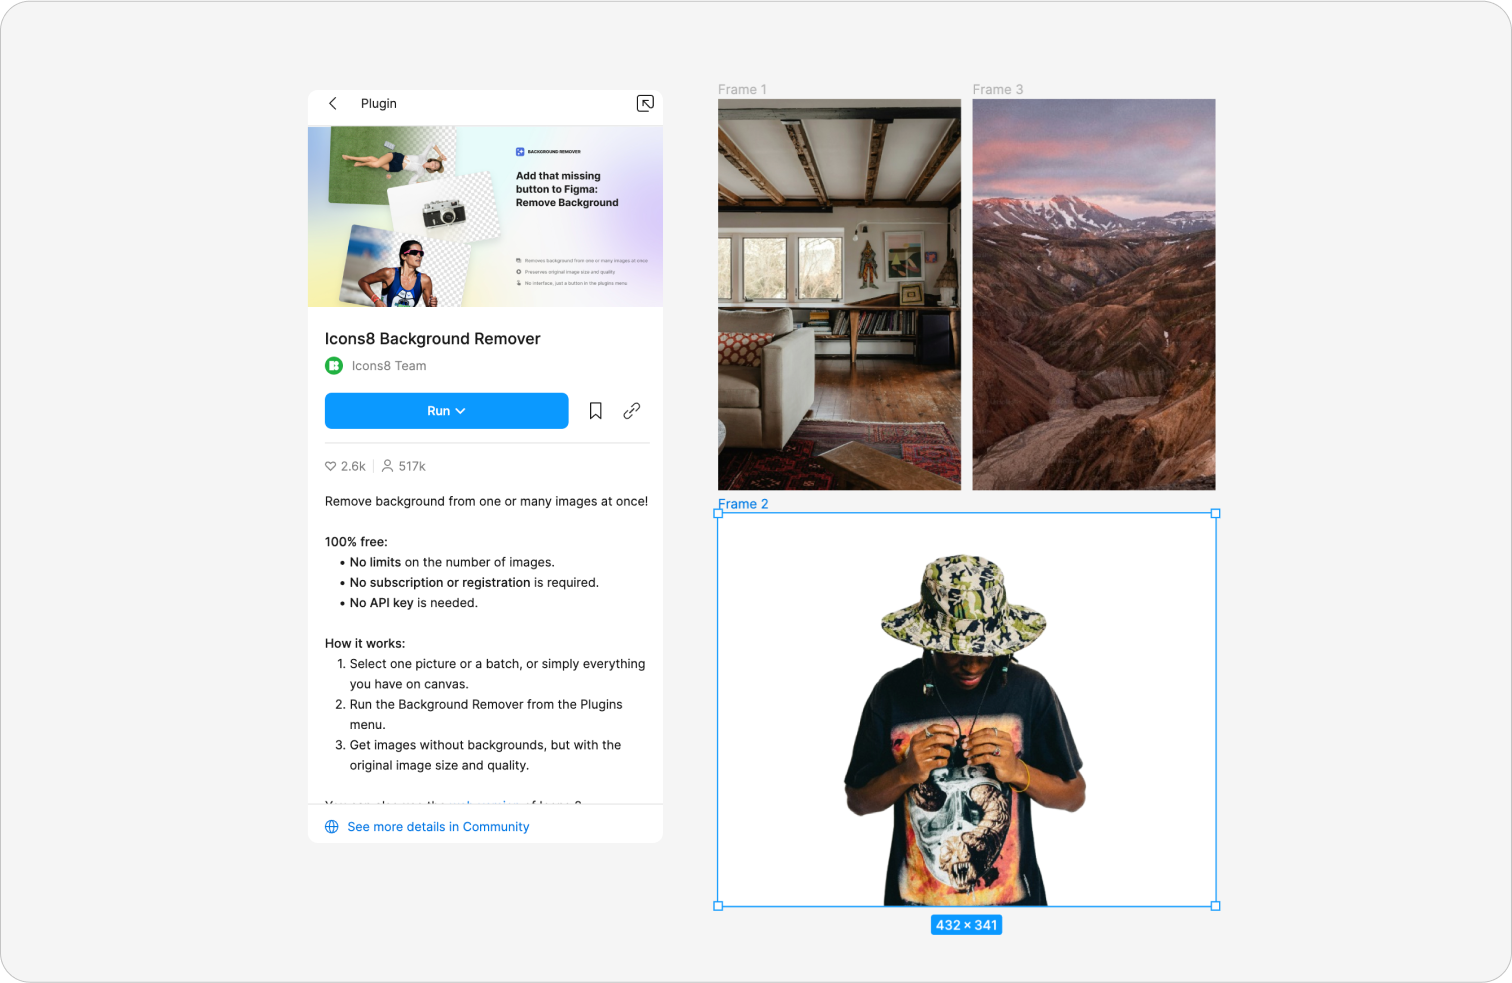Image resolution: width=1512 pixels, height=983 pixels.
Task: Select the Frame 3 label on canvas
Action: click(x=997, y=89)
